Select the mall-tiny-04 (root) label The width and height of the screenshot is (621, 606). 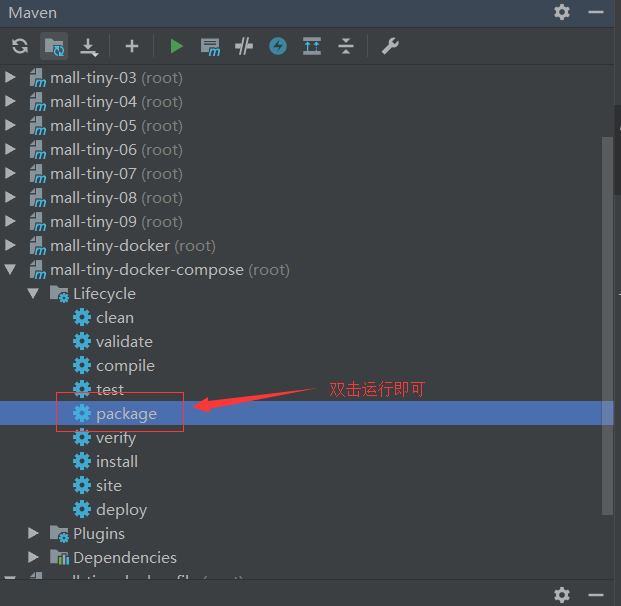116,102
